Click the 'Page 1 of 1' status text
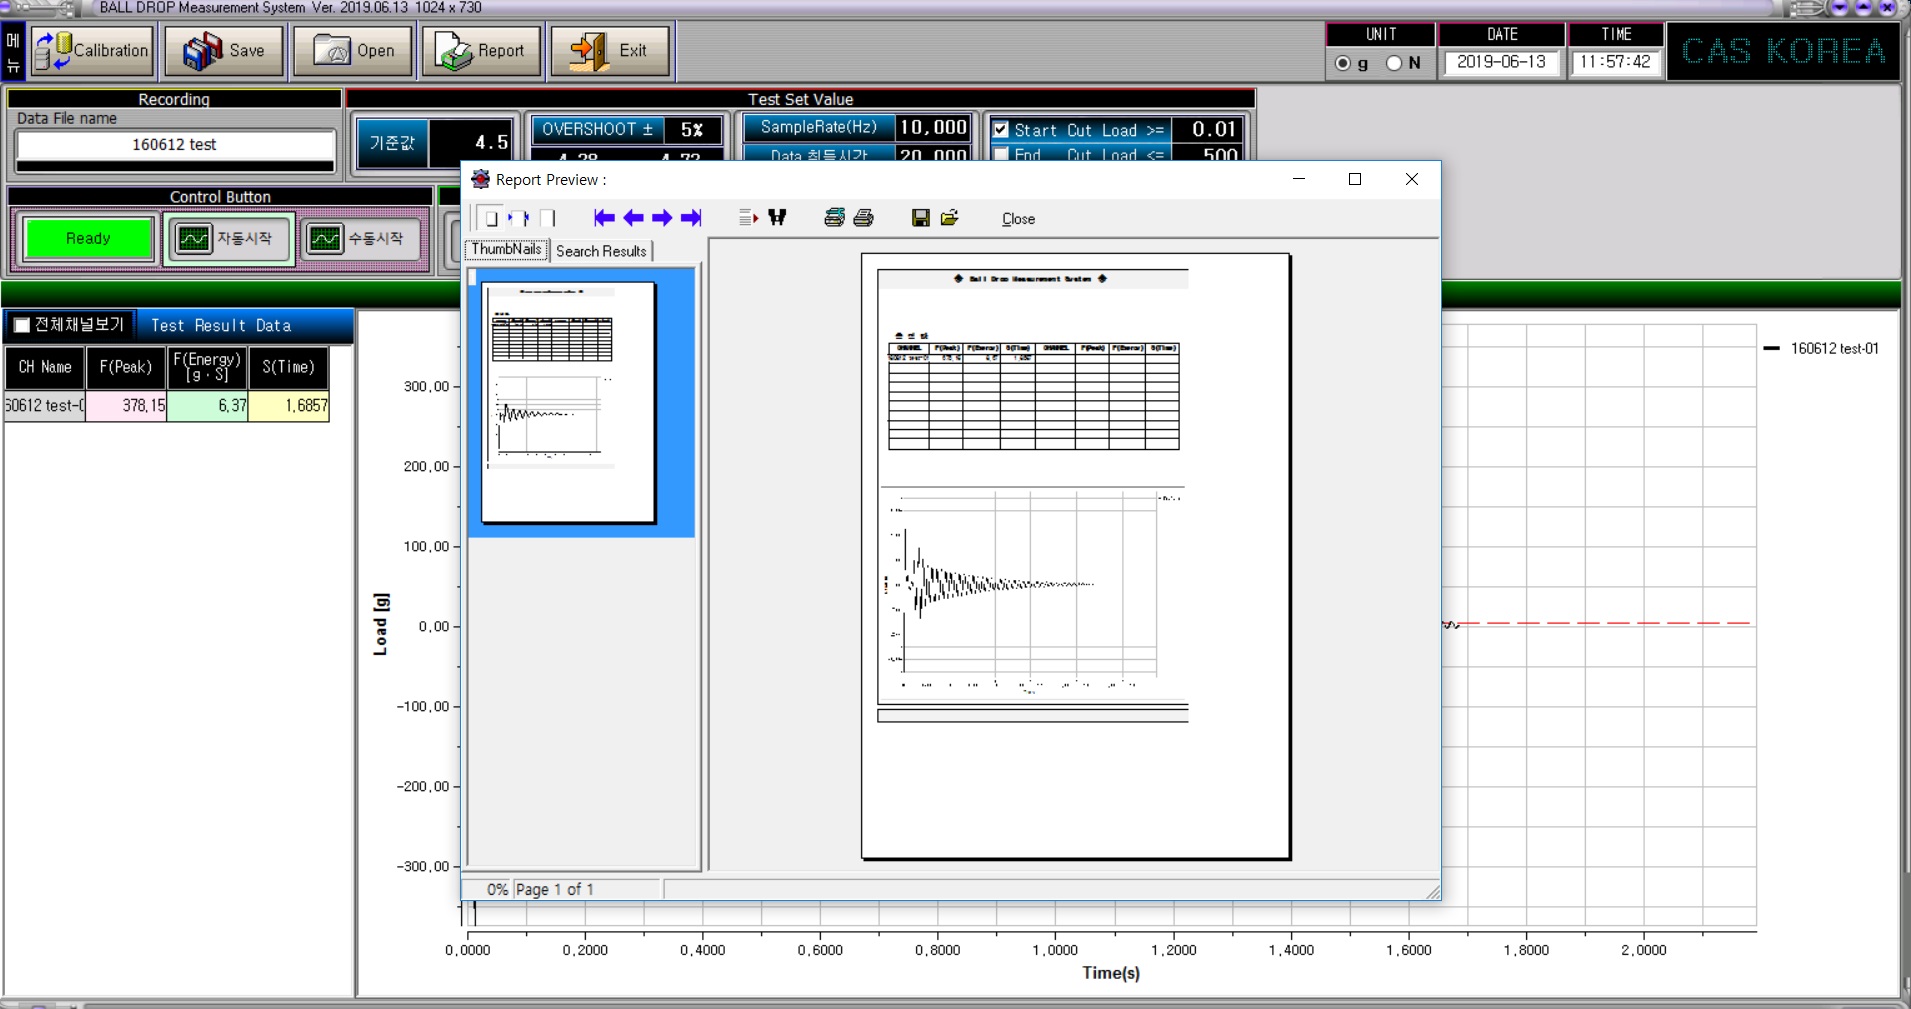The image size is (1911, 1009). (x=555, y=889)
